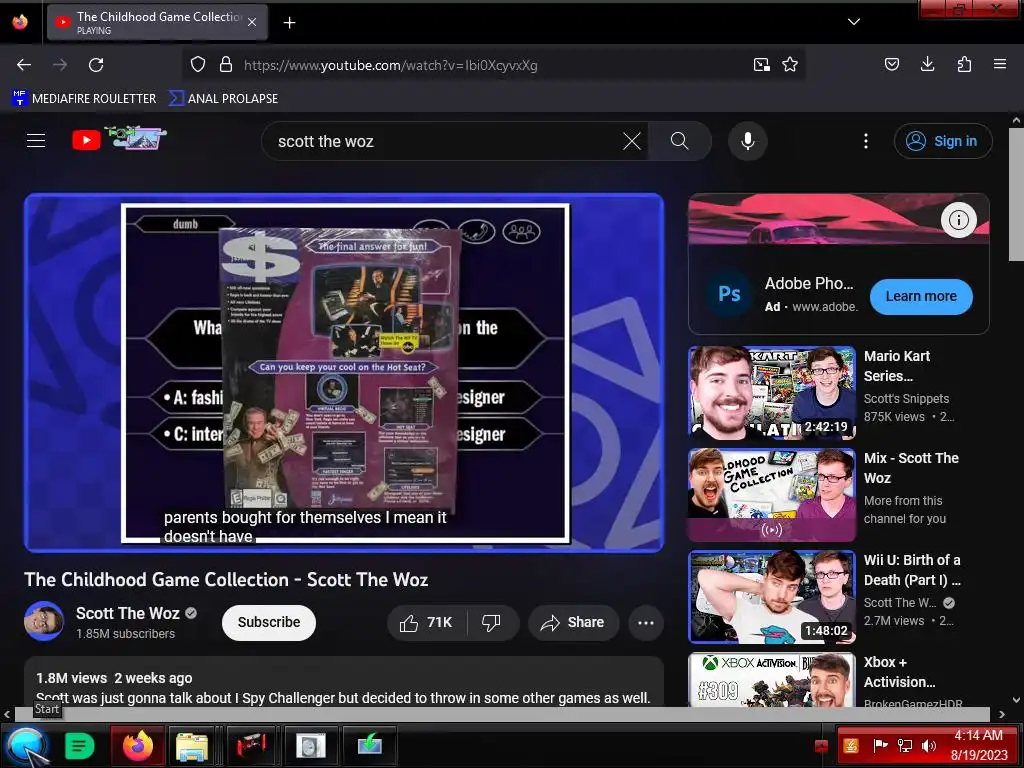The width and height of the screenshot is (1024, 768).
Task: Click the Adobe Photoshop Ps ad logo
Action: (729, 295)
